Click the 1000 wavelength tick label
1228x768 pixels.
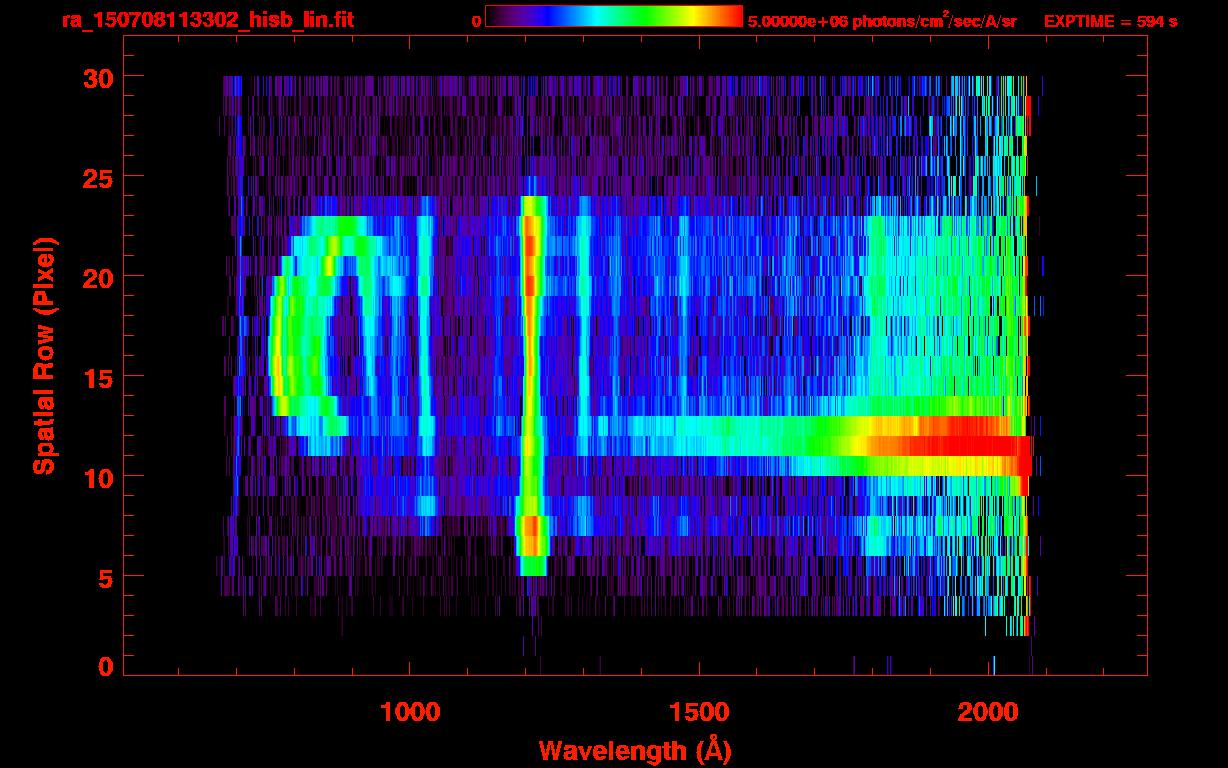click(x=410, y=711)
